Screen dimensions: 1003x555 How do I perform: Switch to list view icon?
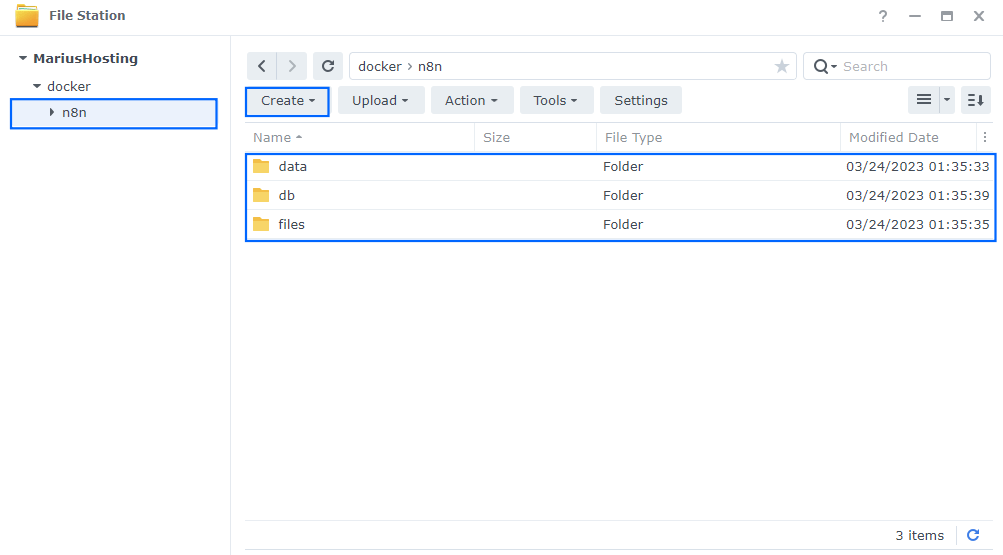pos(924,100)
